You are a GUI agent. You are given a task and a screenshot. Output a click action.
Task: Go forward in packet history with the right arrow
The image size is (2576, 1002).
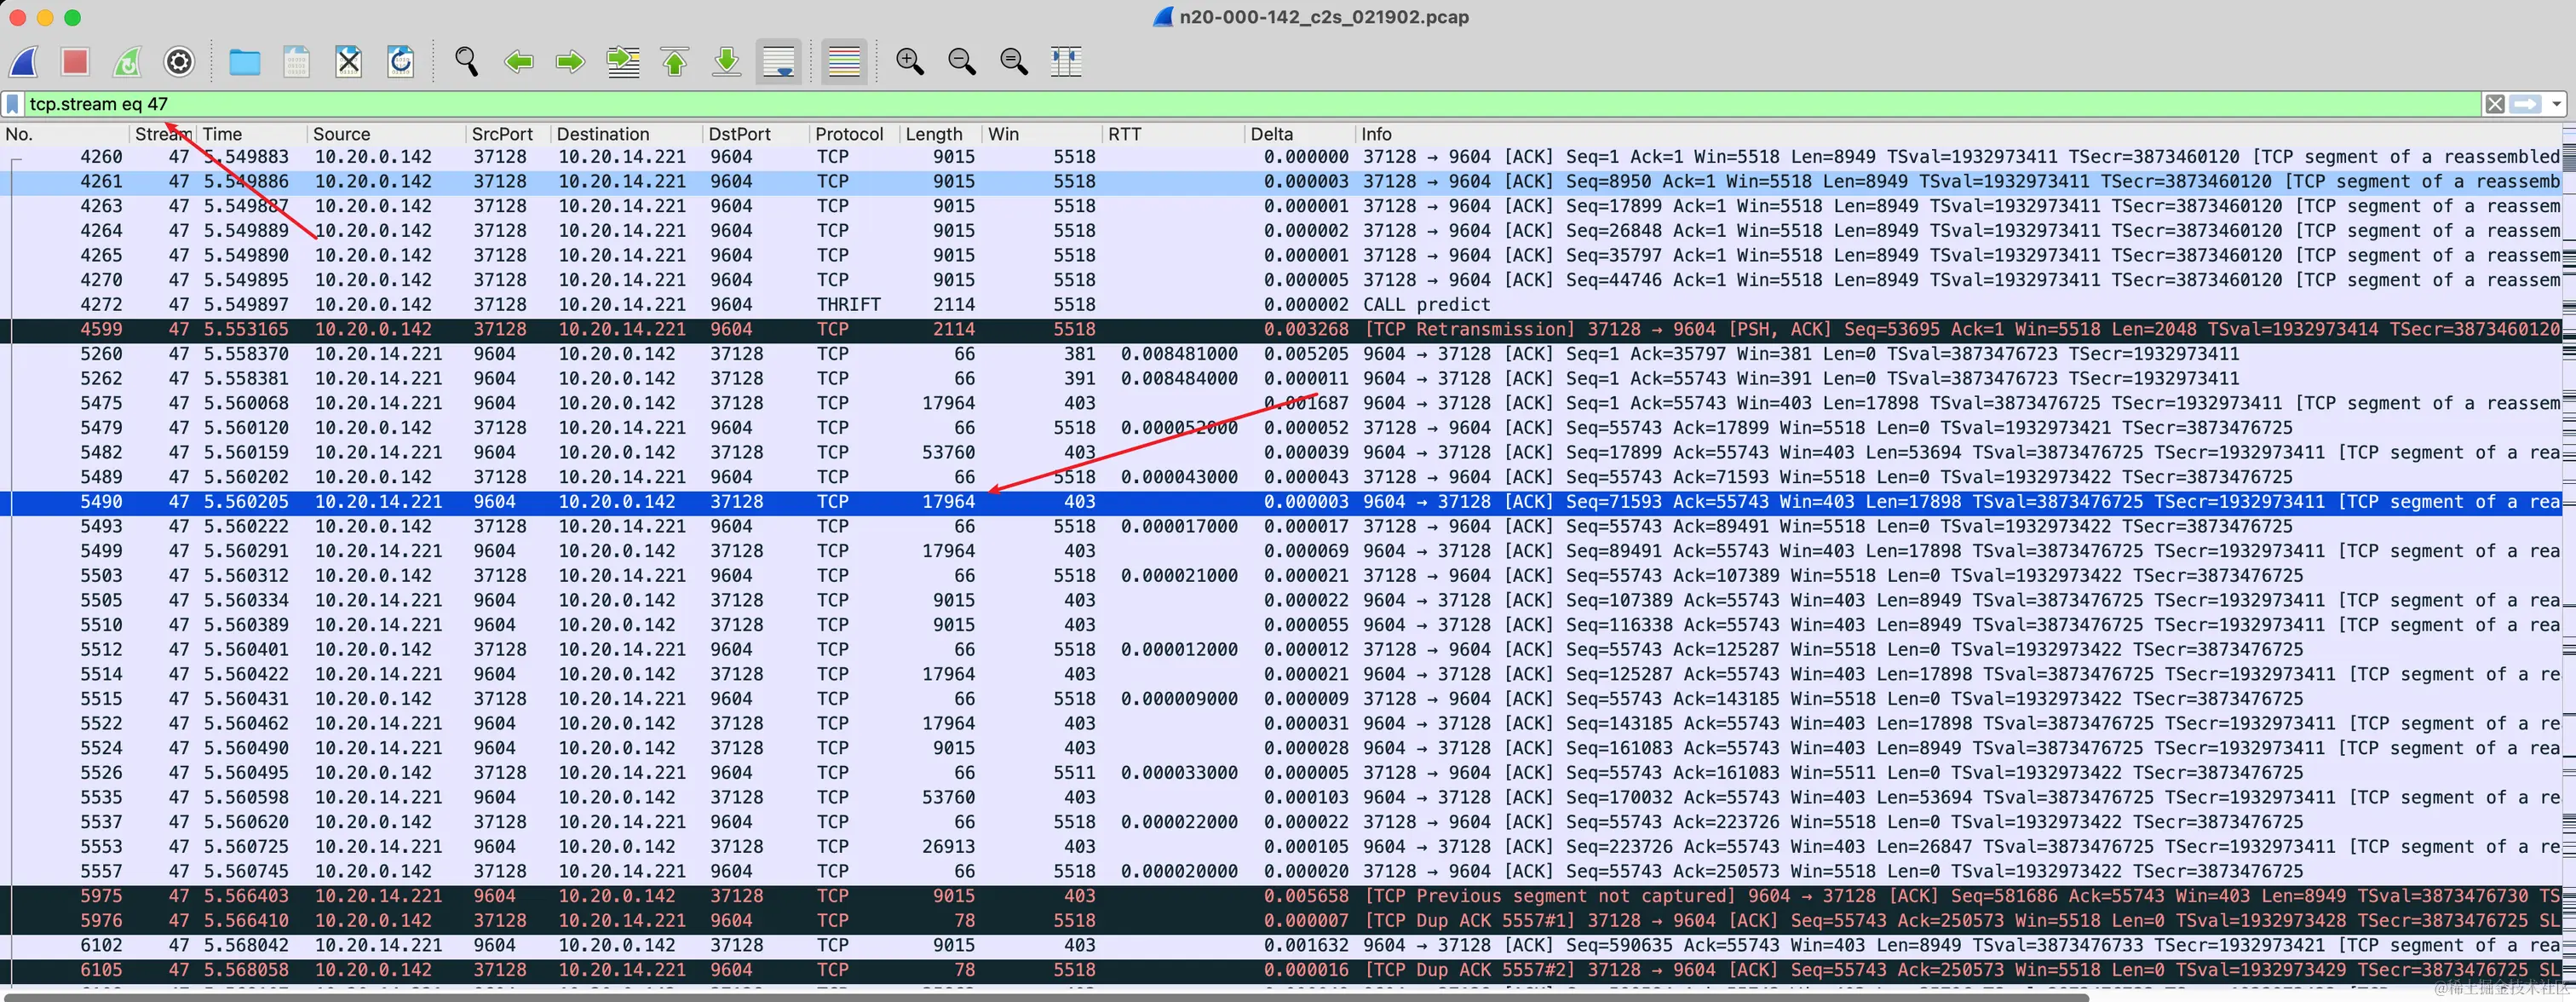coord(570,62)
